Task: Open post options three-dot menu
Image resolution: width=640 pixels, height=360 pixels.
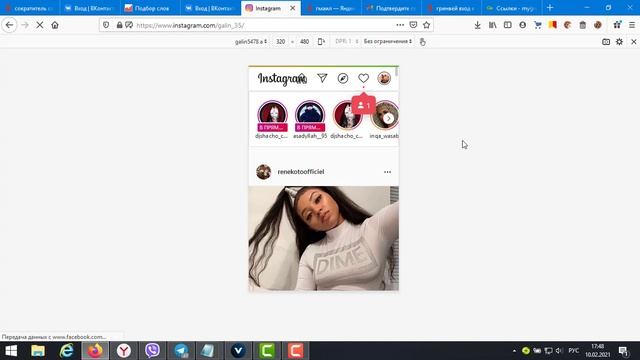Action: coord(387,172)
